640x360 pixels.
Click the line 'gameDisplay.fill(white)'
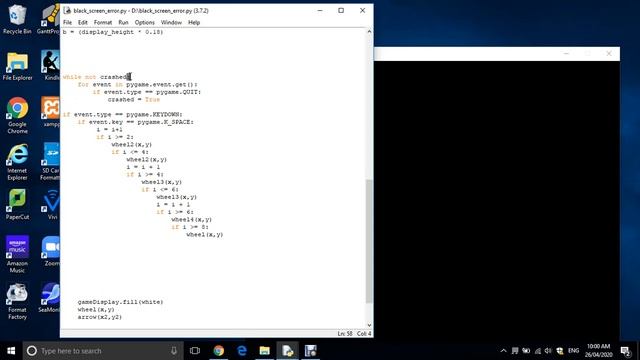coord(120,302)
